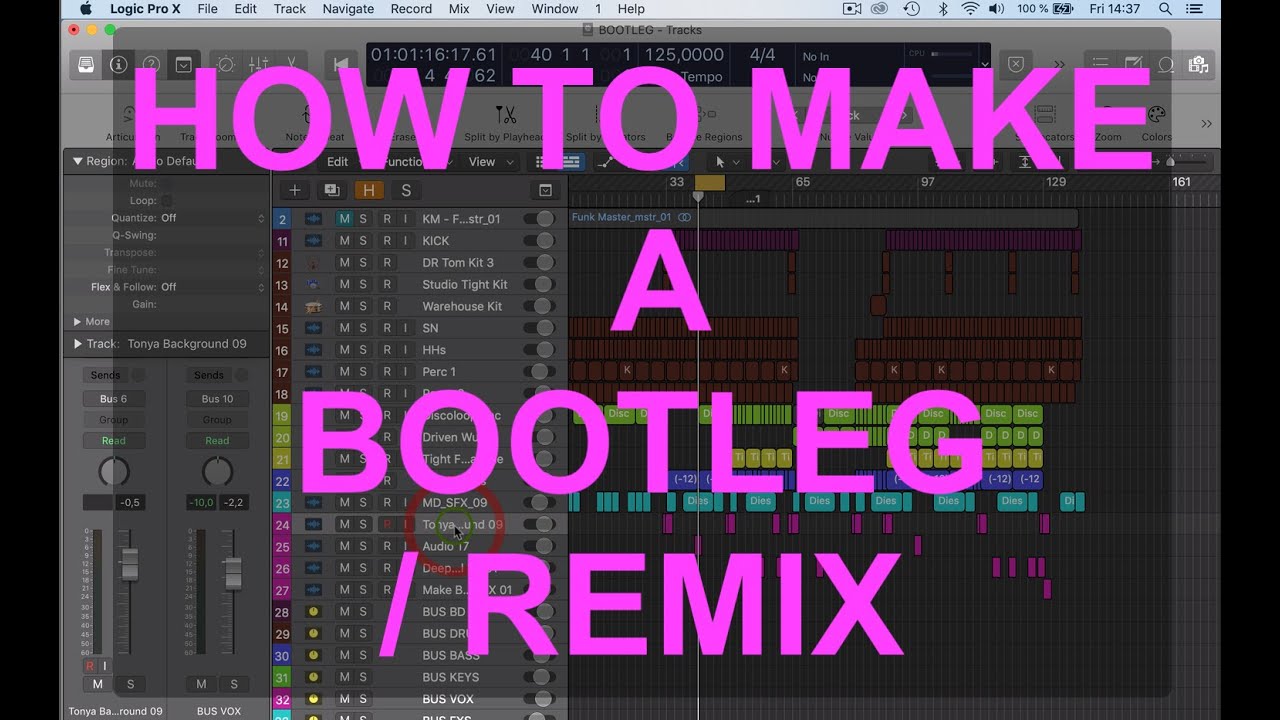Open the track header options box icon

point(545,190)
